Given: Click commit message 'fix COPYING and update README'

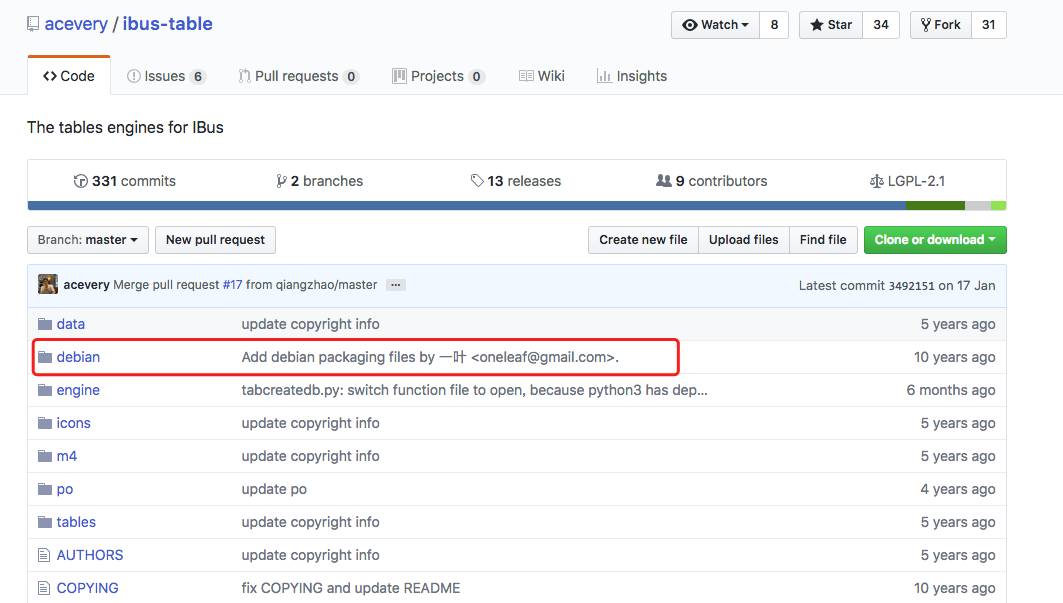Looking at the screenshot, I should click(x=350, y=588).
